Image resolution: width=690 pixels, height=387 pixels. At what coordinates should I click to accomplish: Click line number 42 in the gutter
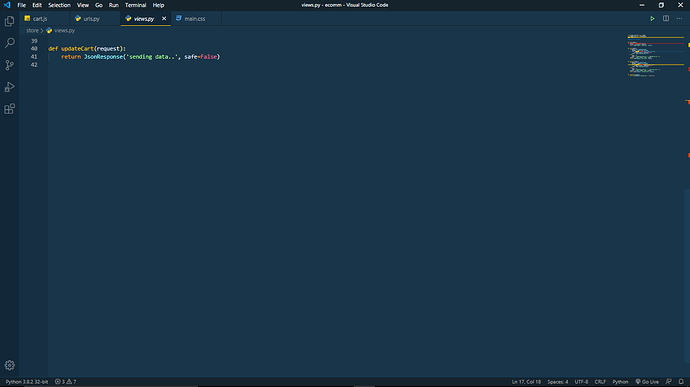point(34,65)
